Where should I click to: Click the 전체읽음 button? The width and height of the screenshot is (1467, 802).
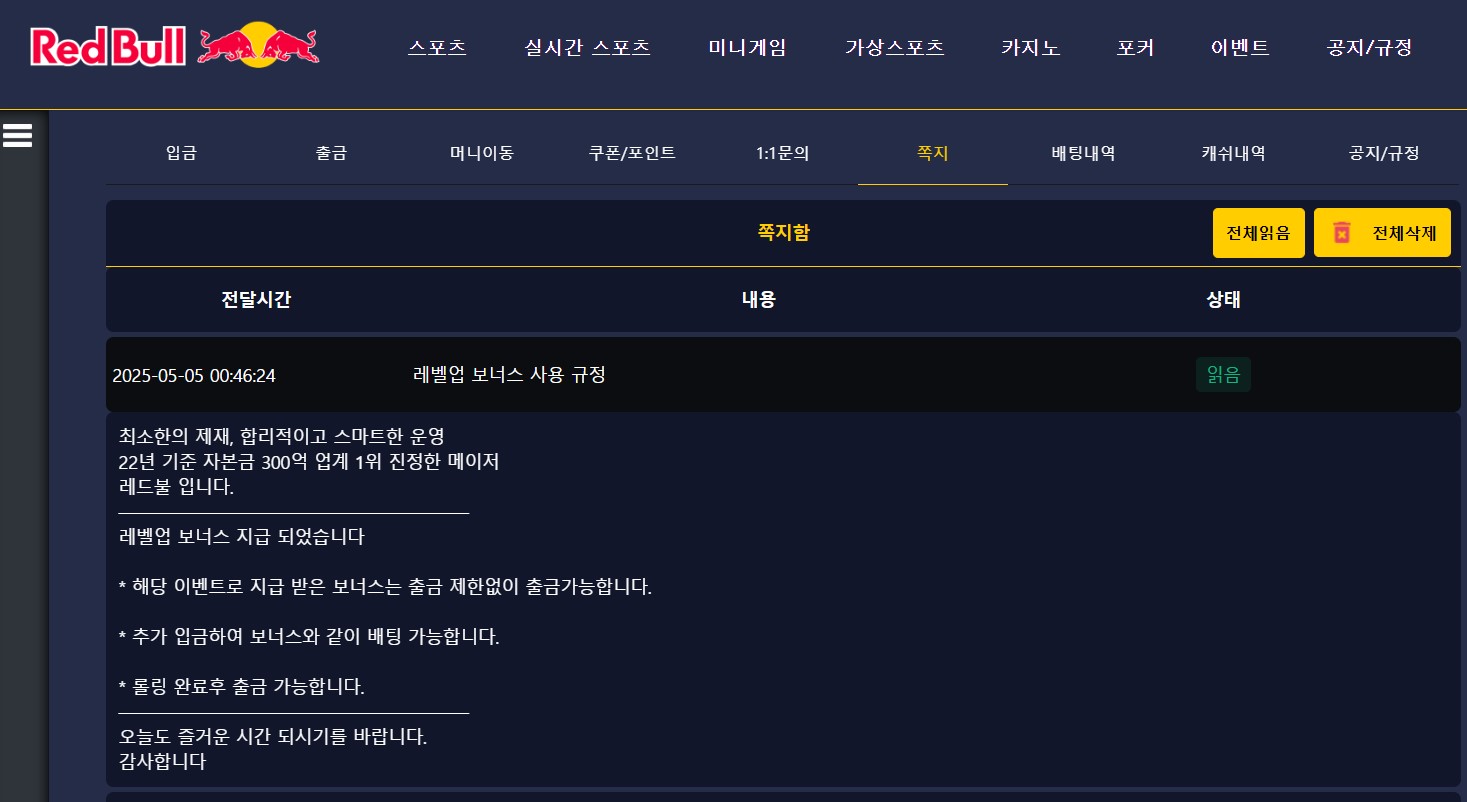(x=1258, y=233)
